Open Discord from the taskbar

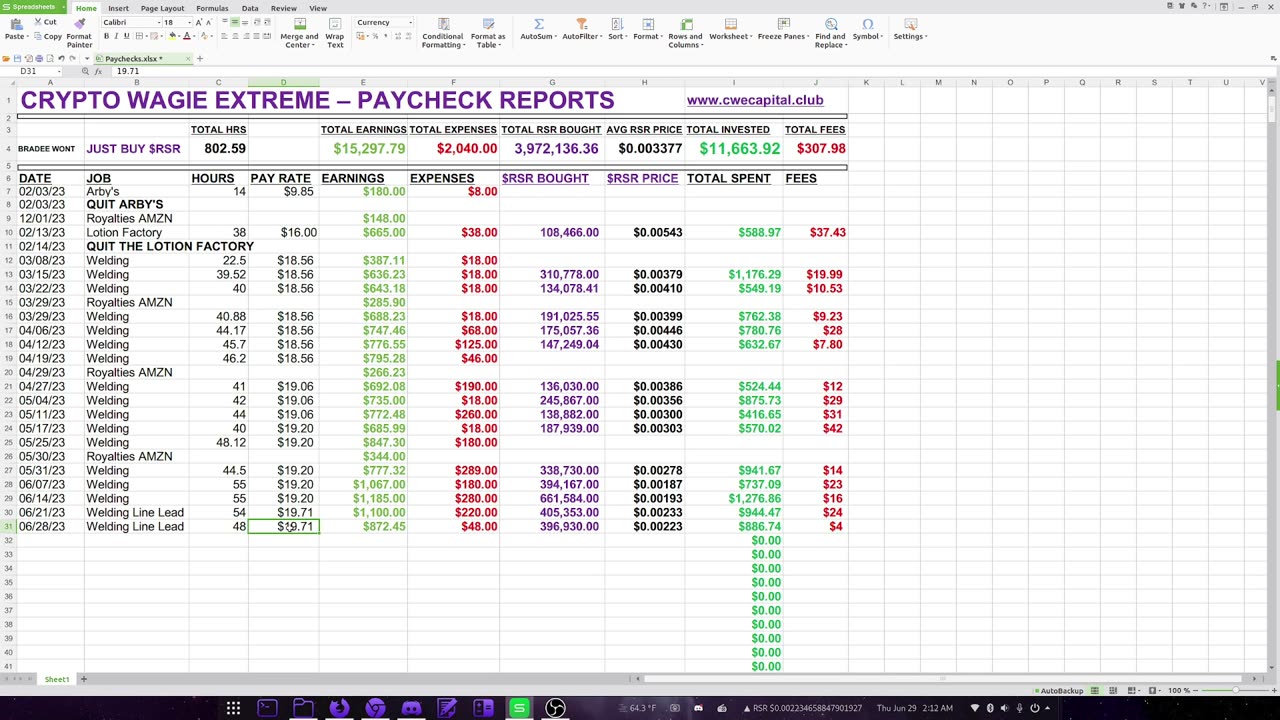pyautogui.click(x=411, y=709)
